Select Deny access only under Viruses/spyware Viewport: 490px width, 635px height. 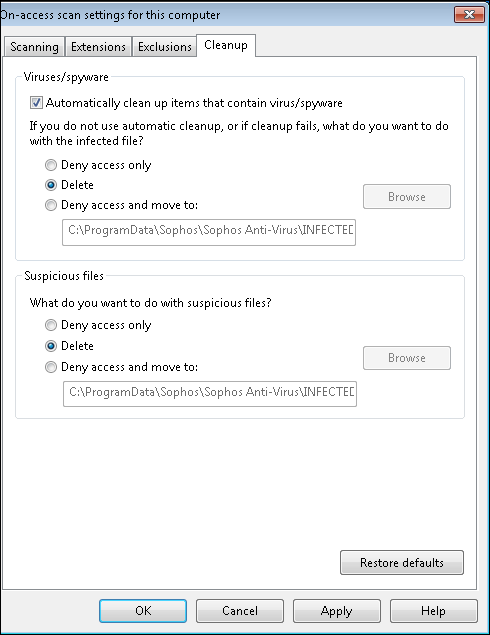51,165
